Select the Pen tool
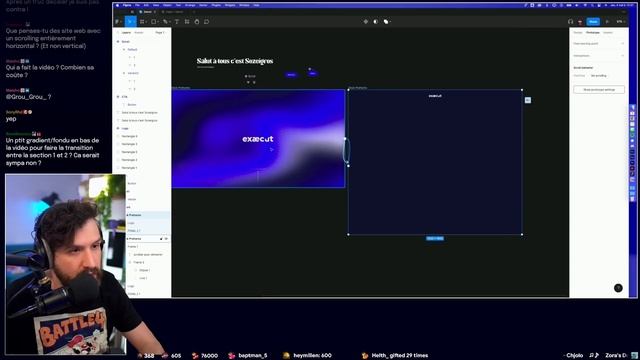 pos(165,22)
